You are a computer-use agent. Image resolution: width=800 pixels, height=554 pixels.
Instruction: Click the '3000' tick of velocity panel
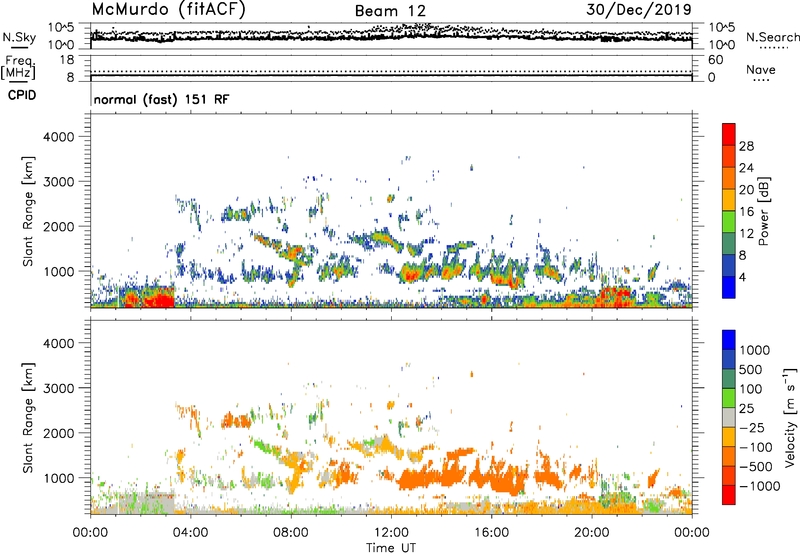[x=58, y=388]
